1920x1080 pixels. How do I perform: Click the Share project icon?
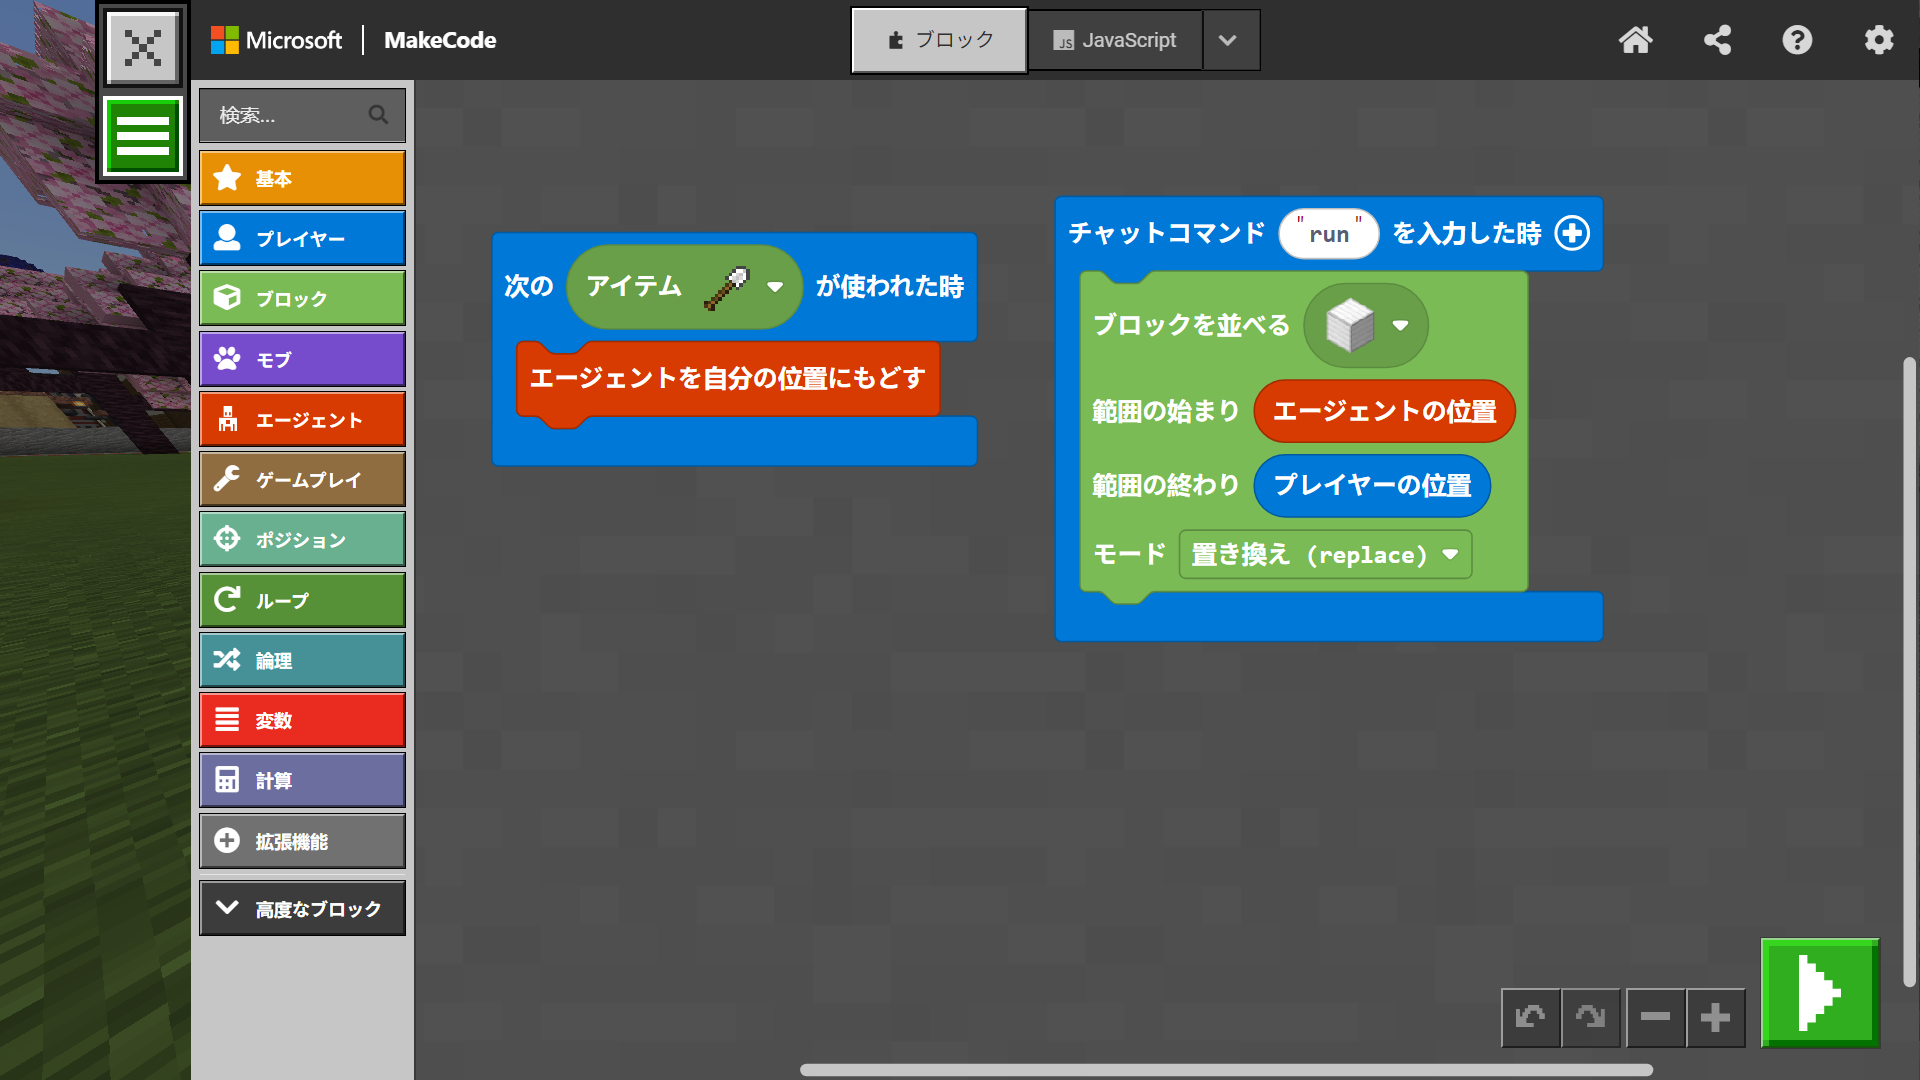point(1717,40)
